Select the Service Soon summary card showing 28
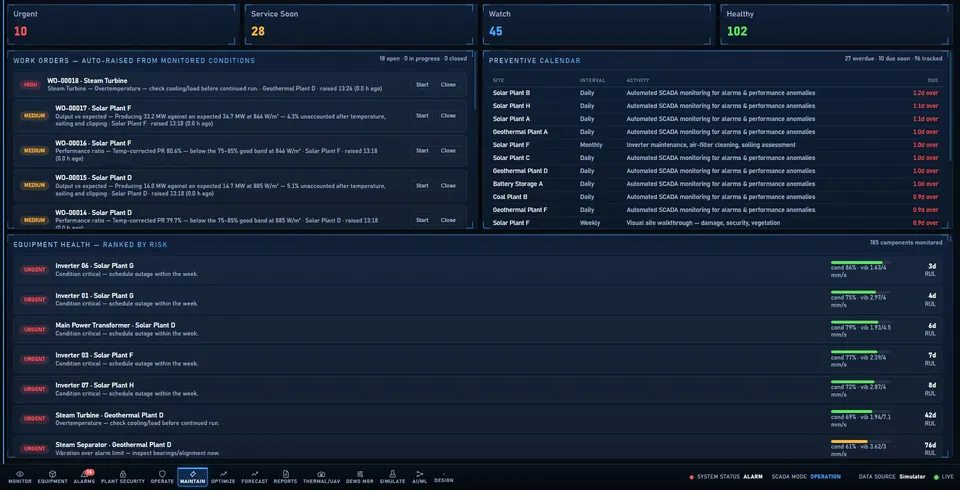 coord(359,24)
